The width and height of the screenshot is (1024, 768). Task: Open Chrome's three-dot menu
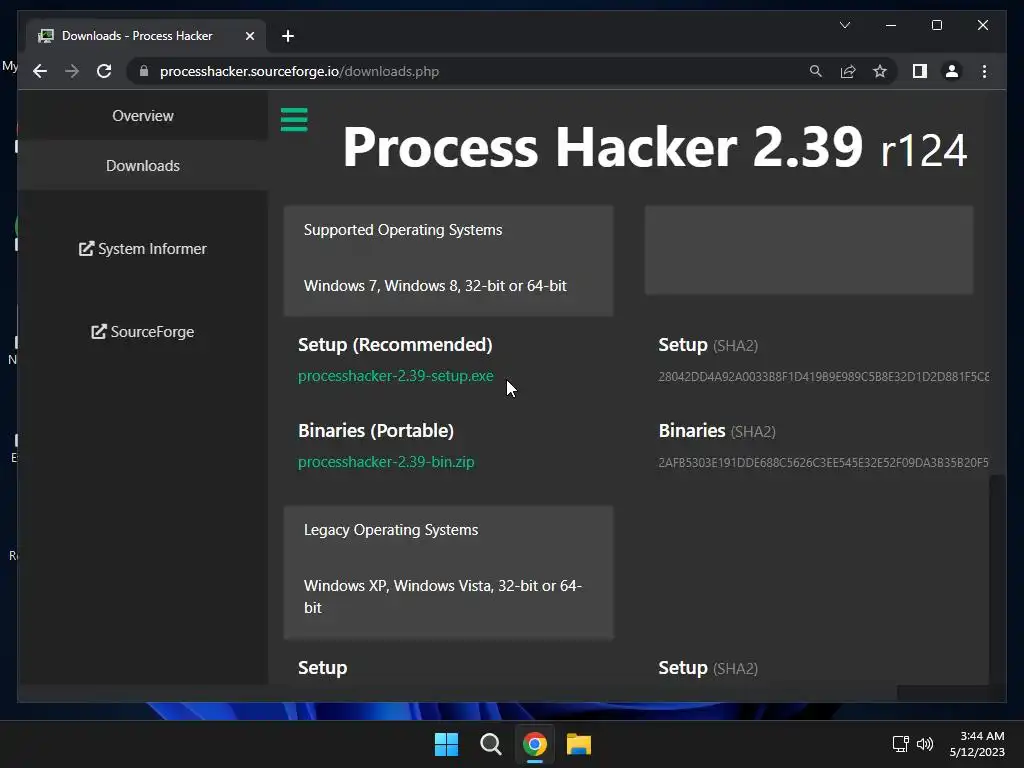pyautogui.click(x=984, y=71)
